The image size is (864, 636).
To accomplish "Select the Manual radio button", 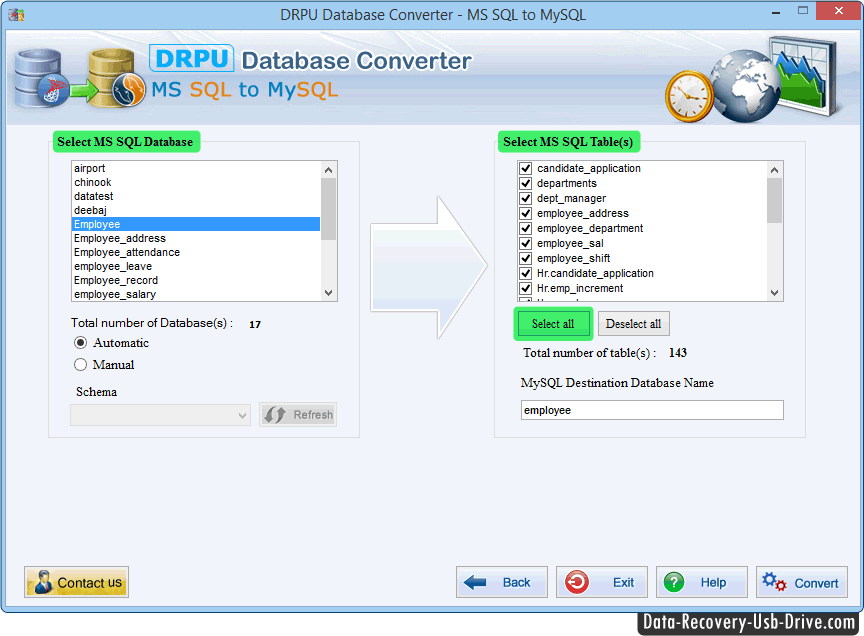I will 80,365.
